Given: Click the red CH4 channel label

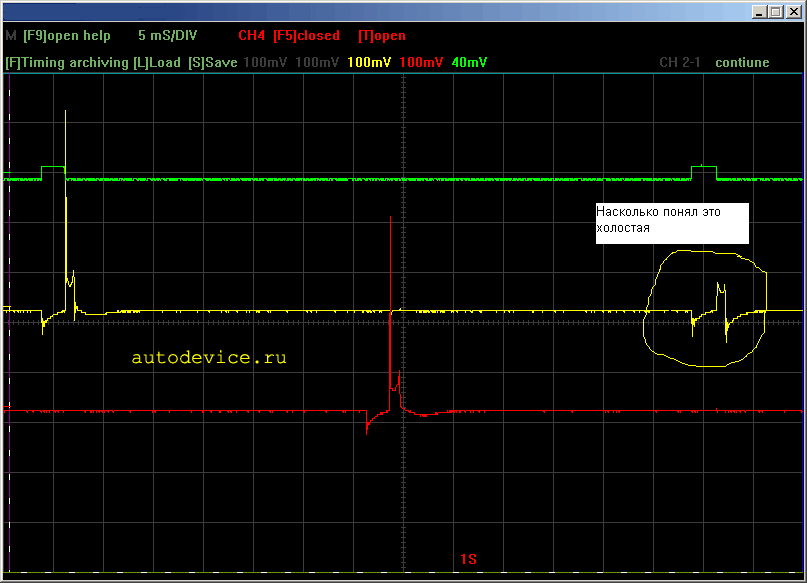Looking at the screenshot, I should (252, 36).
